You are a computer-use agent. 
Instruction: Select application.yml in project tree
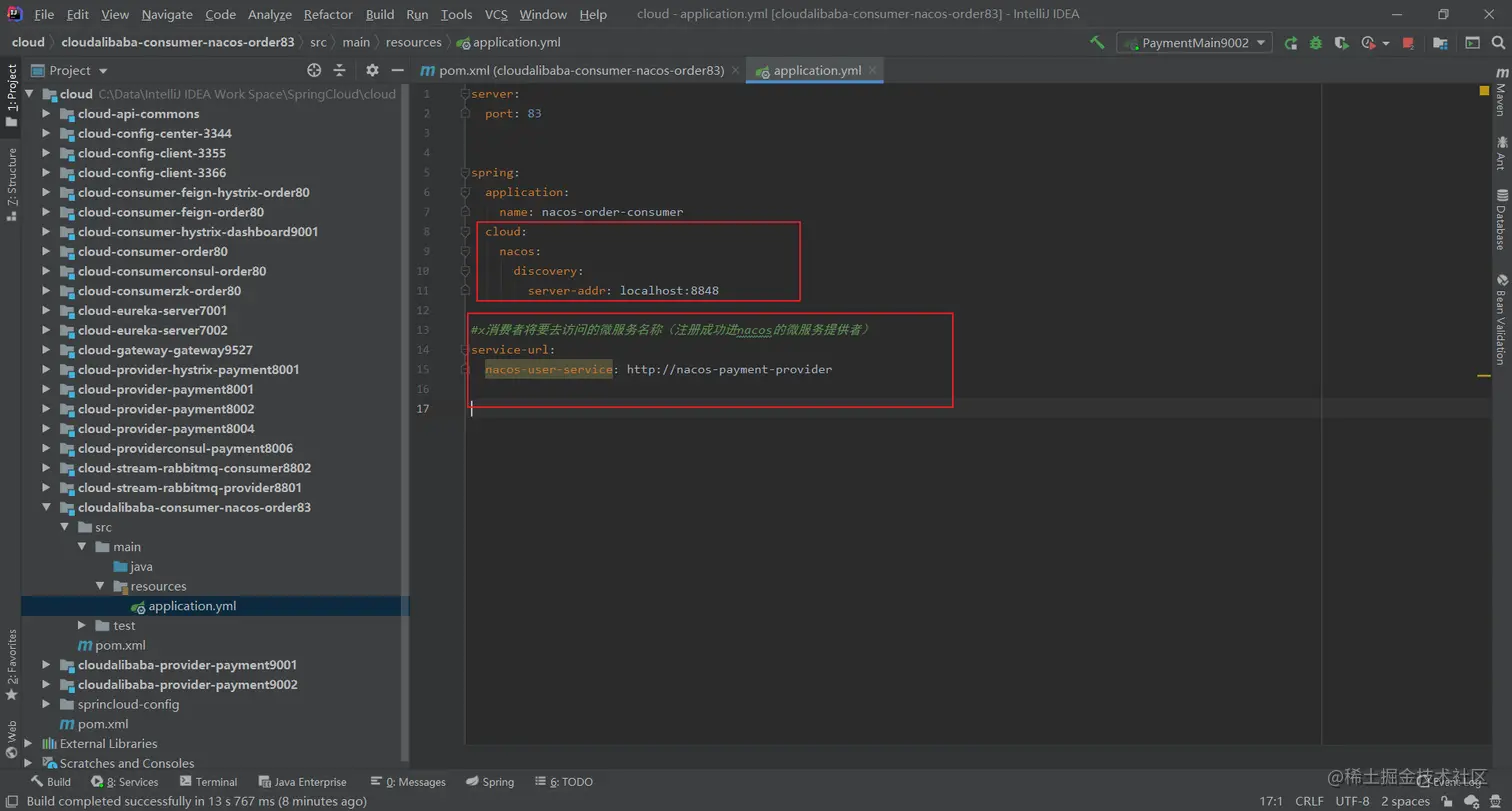[x=192, y=606]
